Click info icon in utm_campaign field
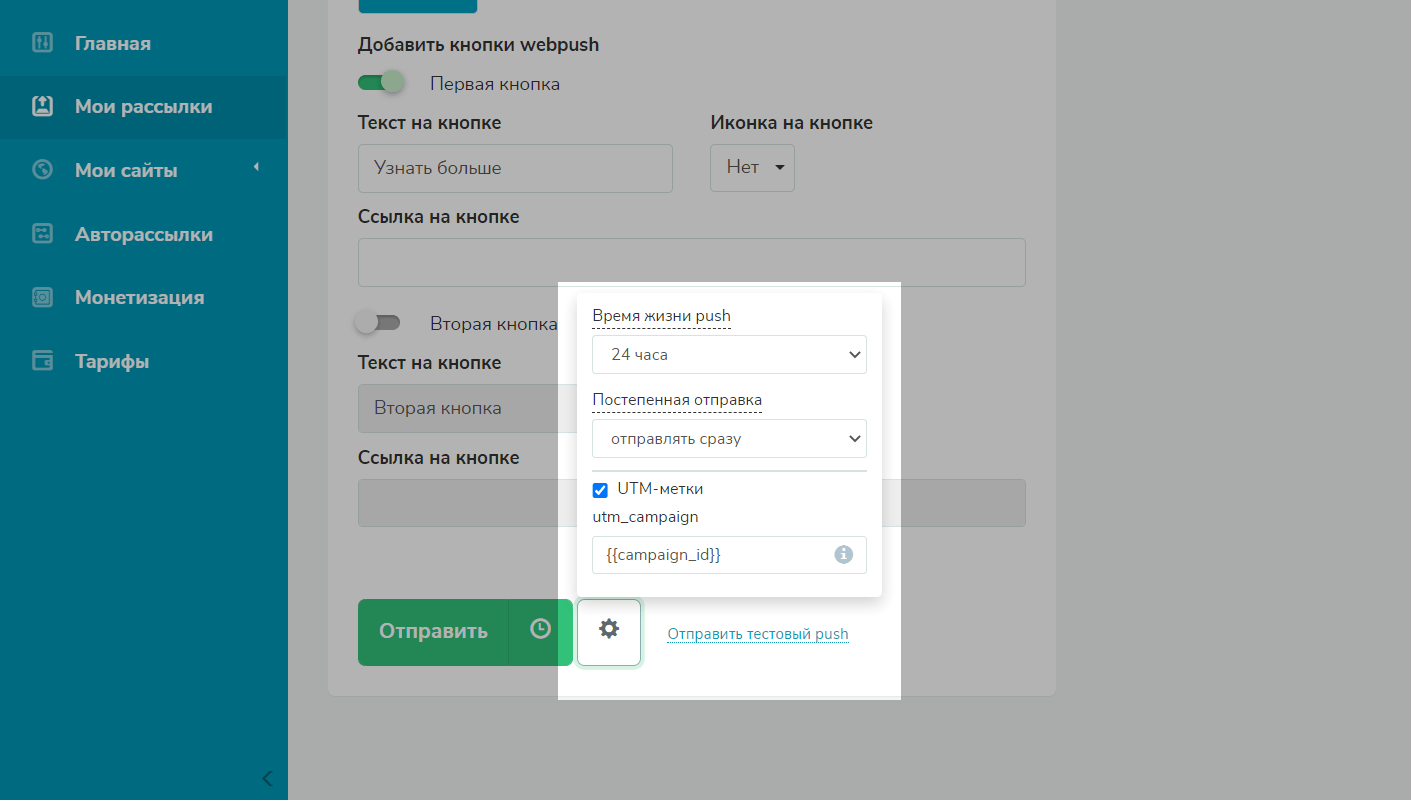 point(844,554)
